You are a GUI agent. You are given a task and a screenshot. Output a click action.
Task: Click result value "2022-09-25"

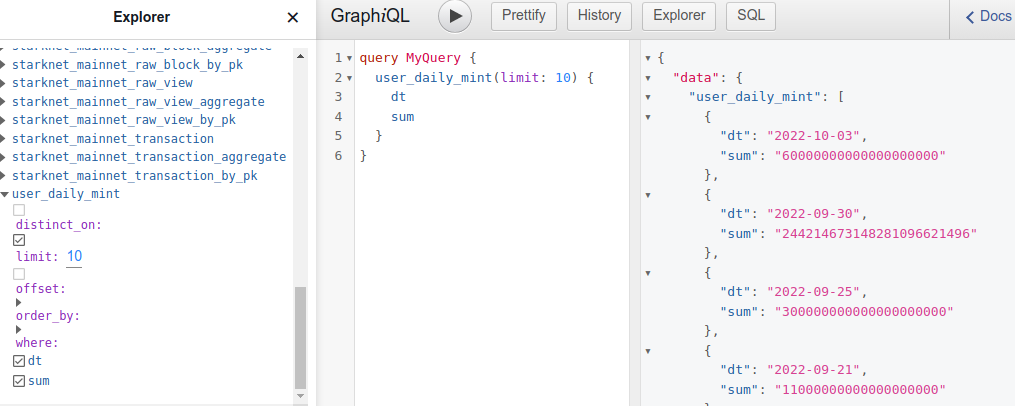pos(814,291)
